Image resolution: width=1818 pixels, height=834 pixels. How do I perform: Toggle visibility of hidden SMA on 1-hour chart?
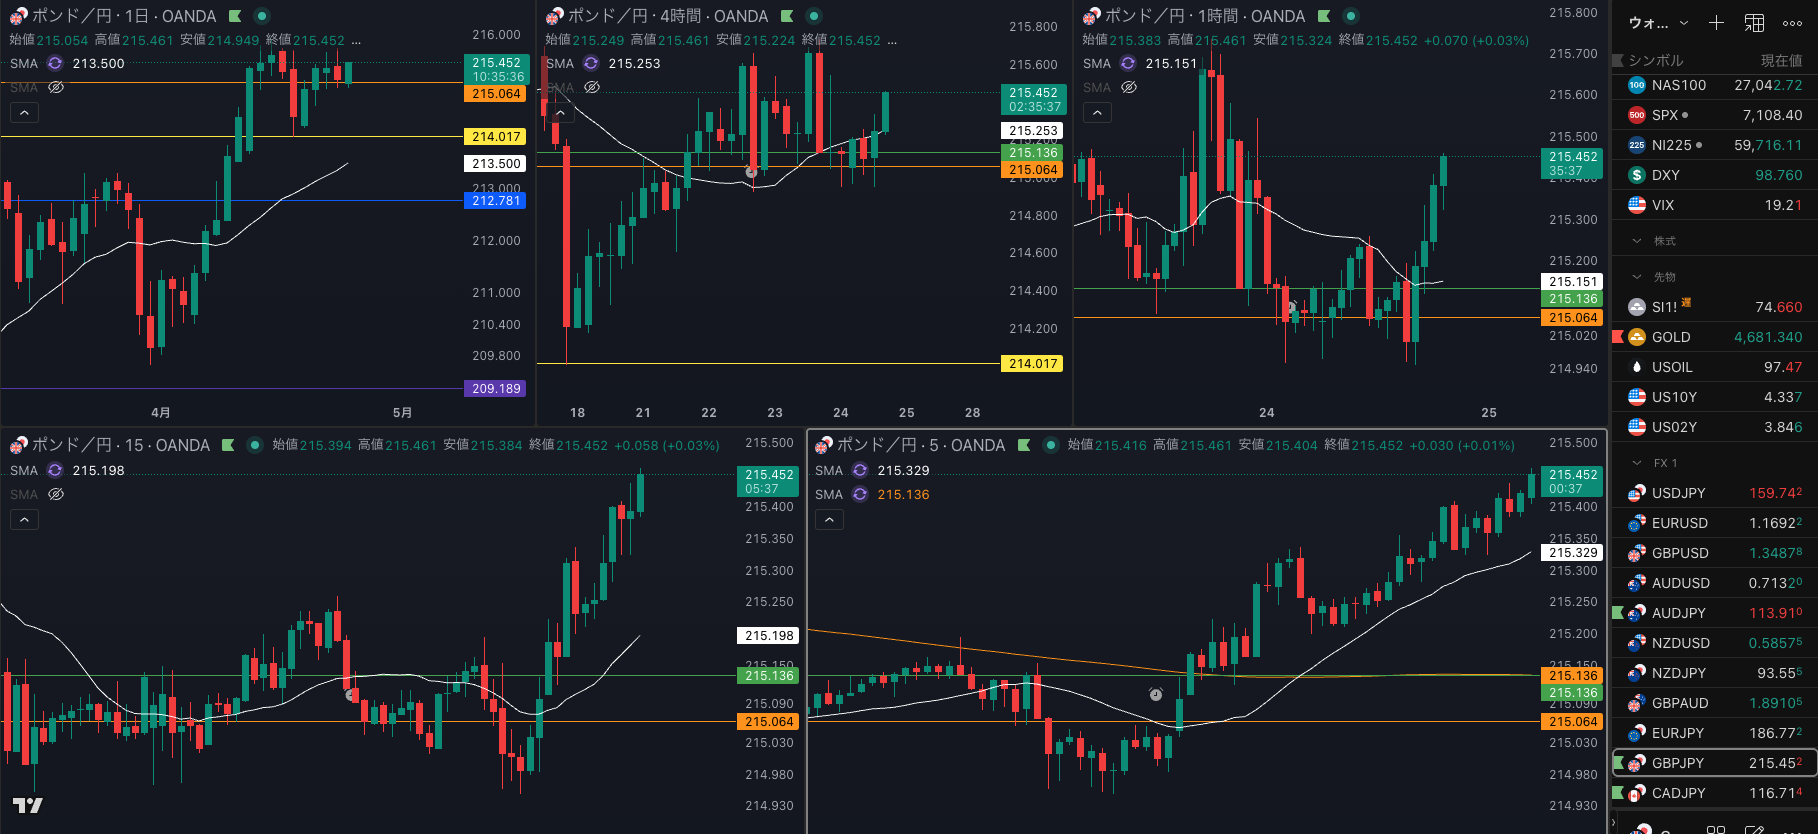pos(1128,88)
